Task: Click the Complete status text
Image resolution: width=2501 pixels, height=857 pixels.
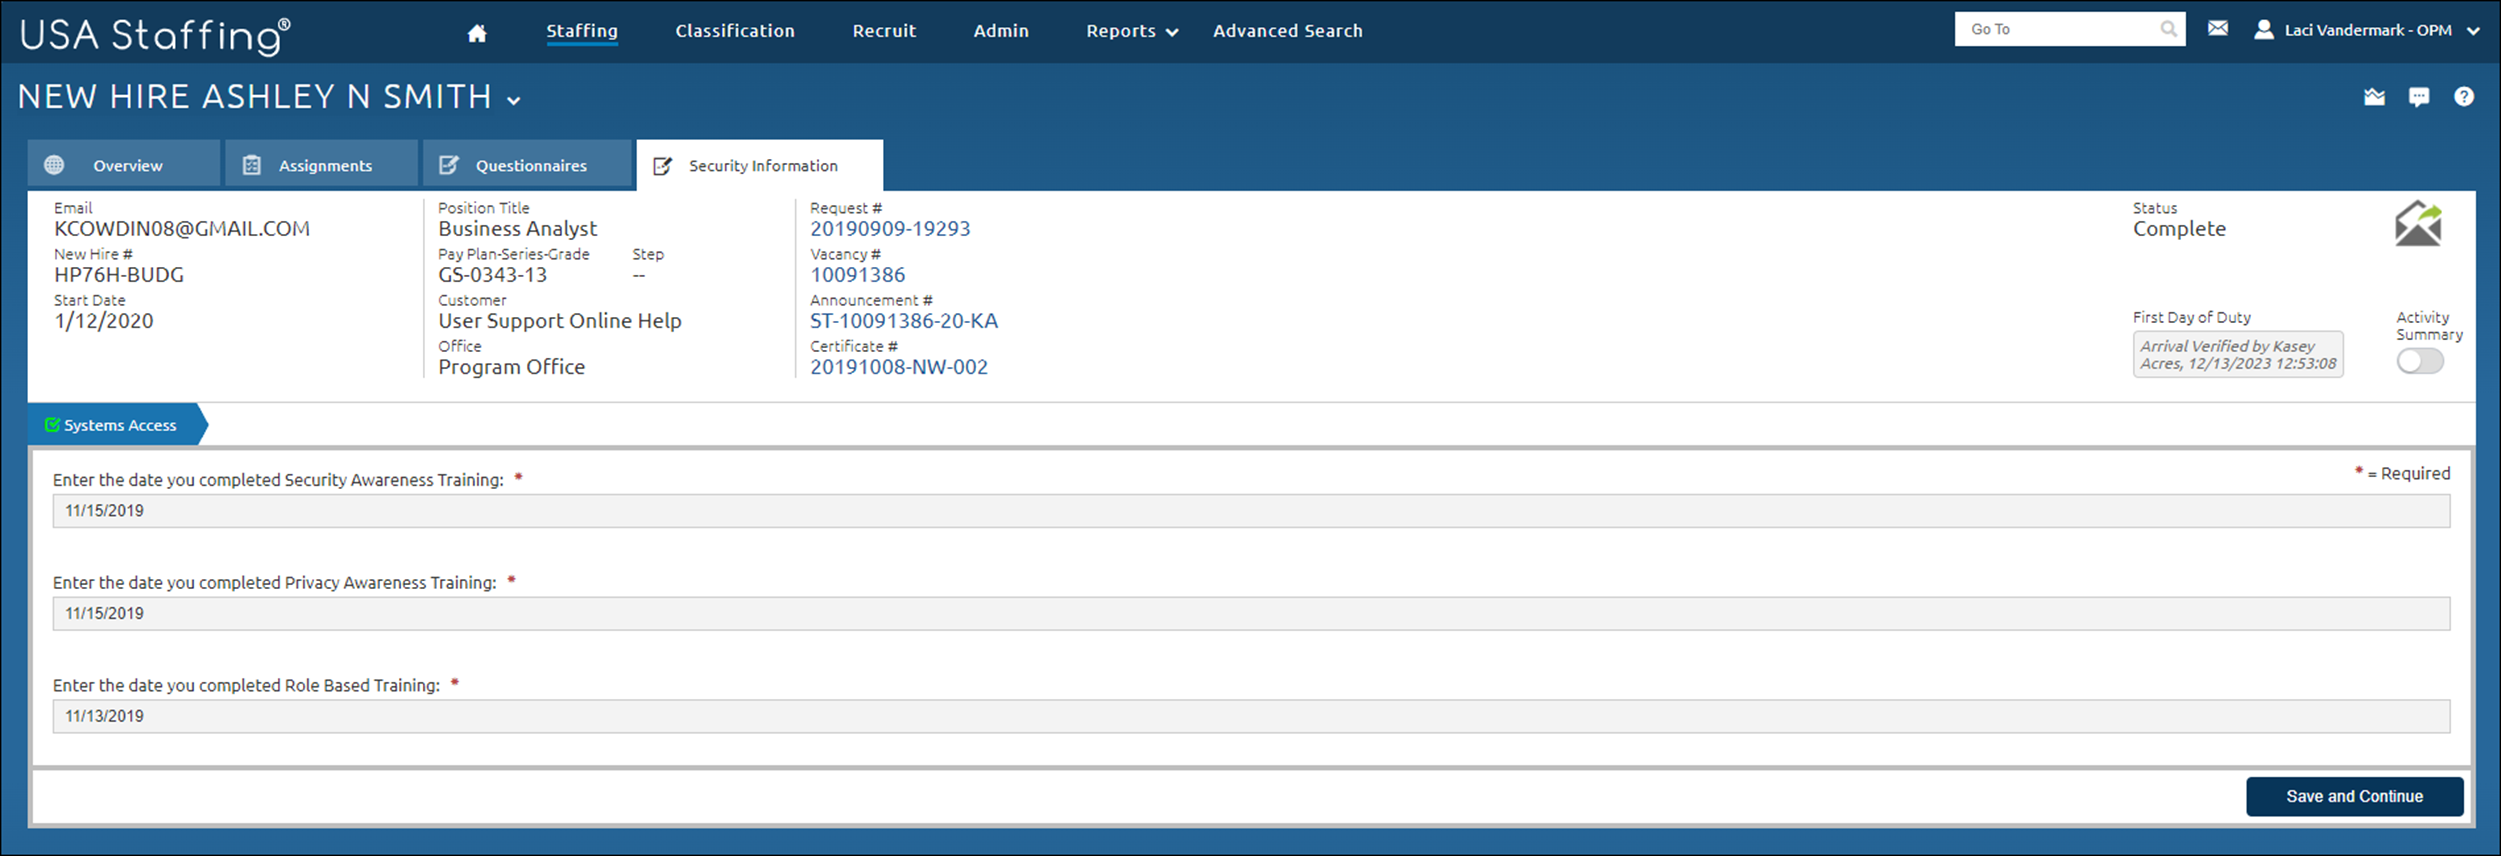Action: click(x=2179, y=229)
